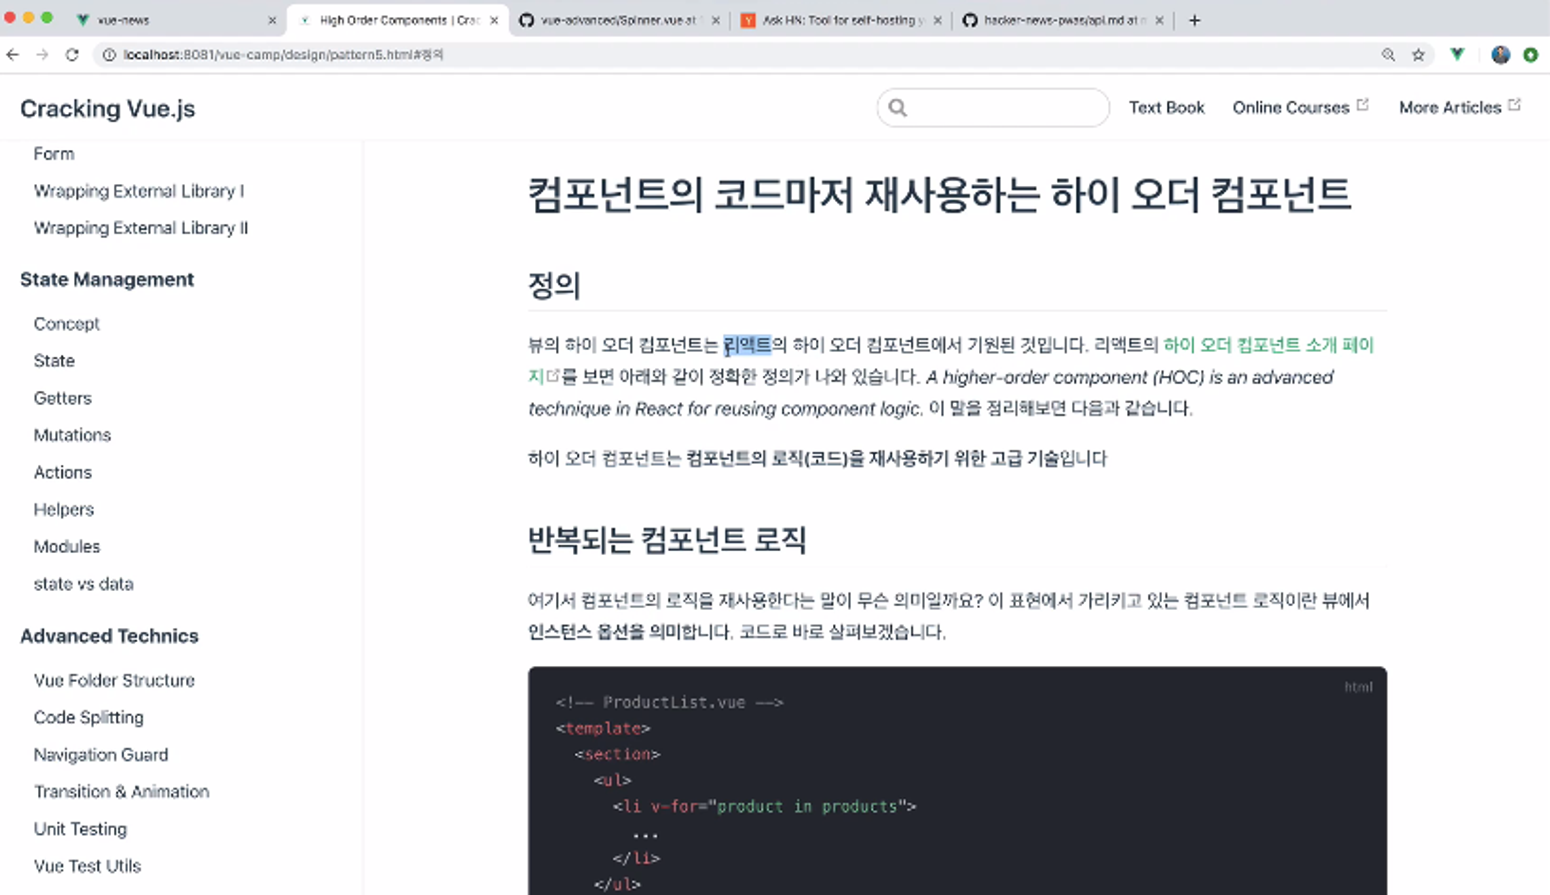Open Wrapping External Library II page
Screen dimensions: 1550x895
click(141, 228)
